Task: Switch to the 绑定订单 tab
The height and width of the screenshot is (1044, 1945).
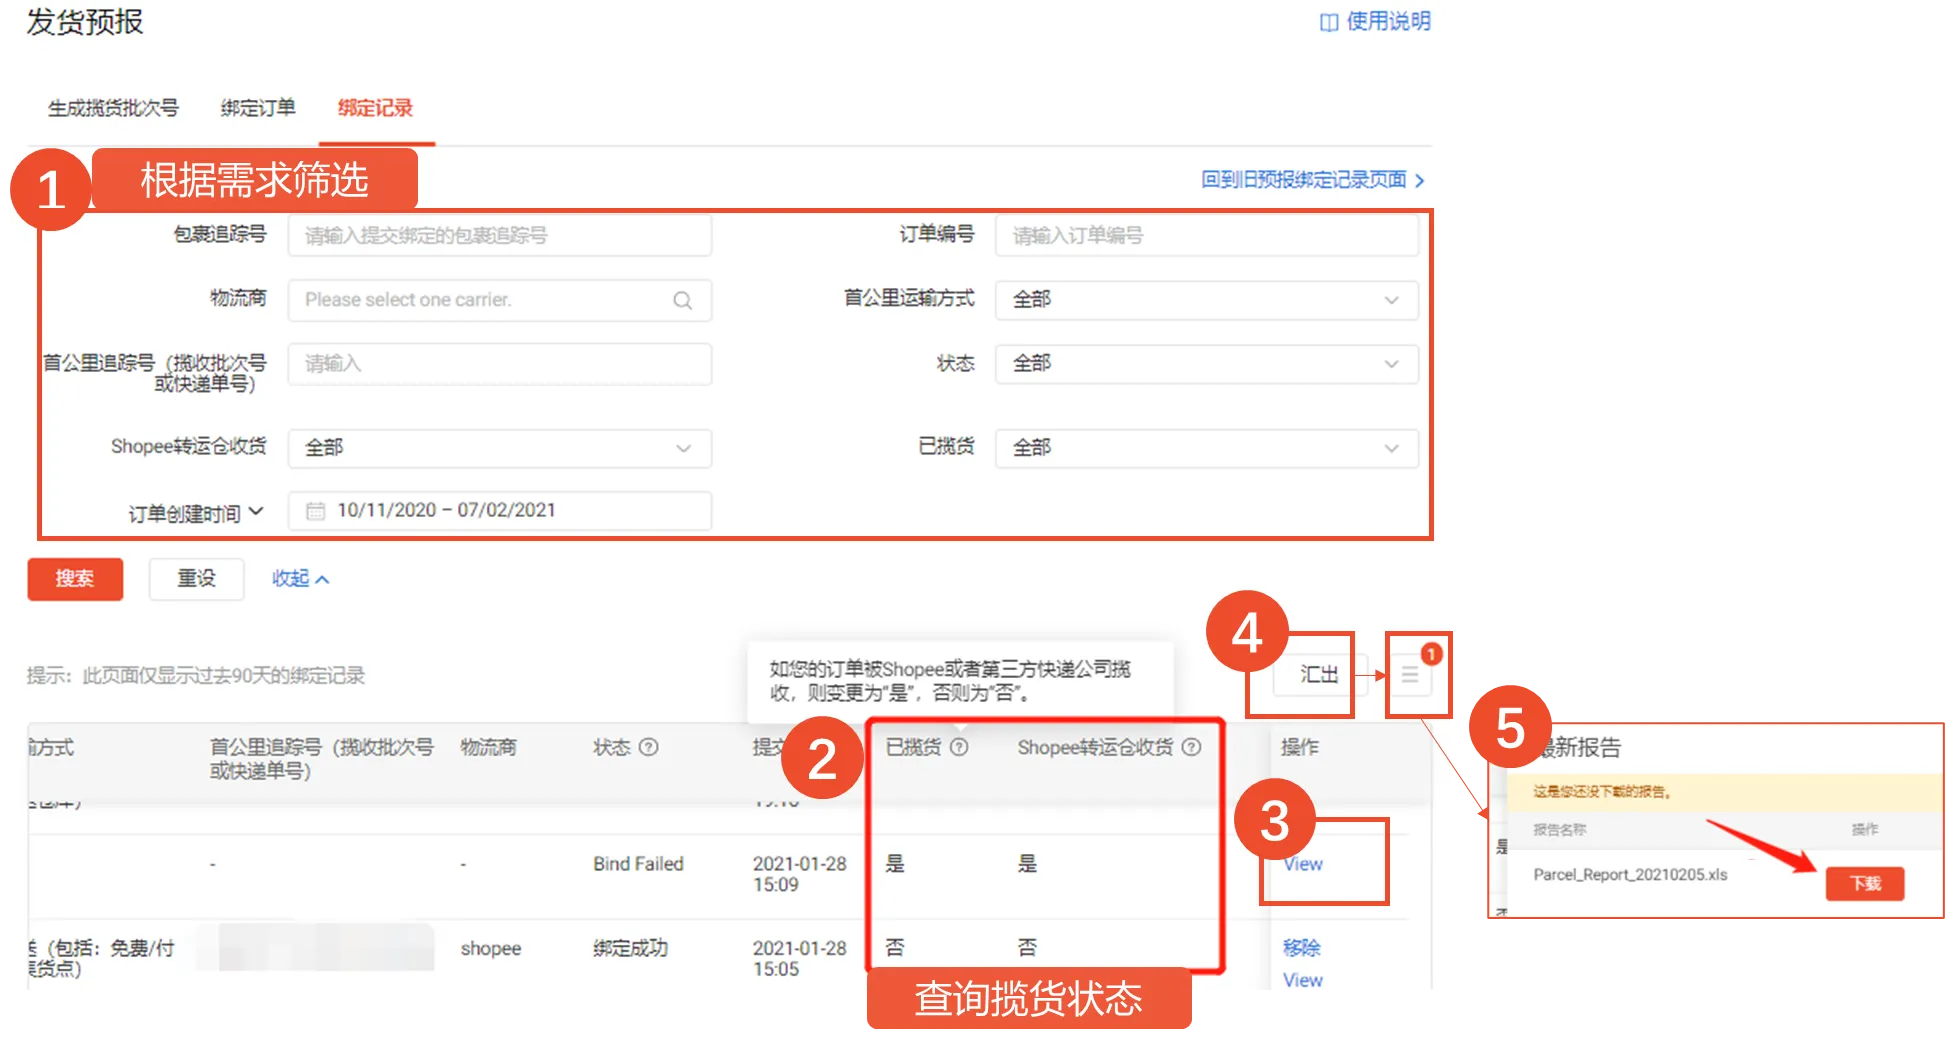Action: [255, 108]
